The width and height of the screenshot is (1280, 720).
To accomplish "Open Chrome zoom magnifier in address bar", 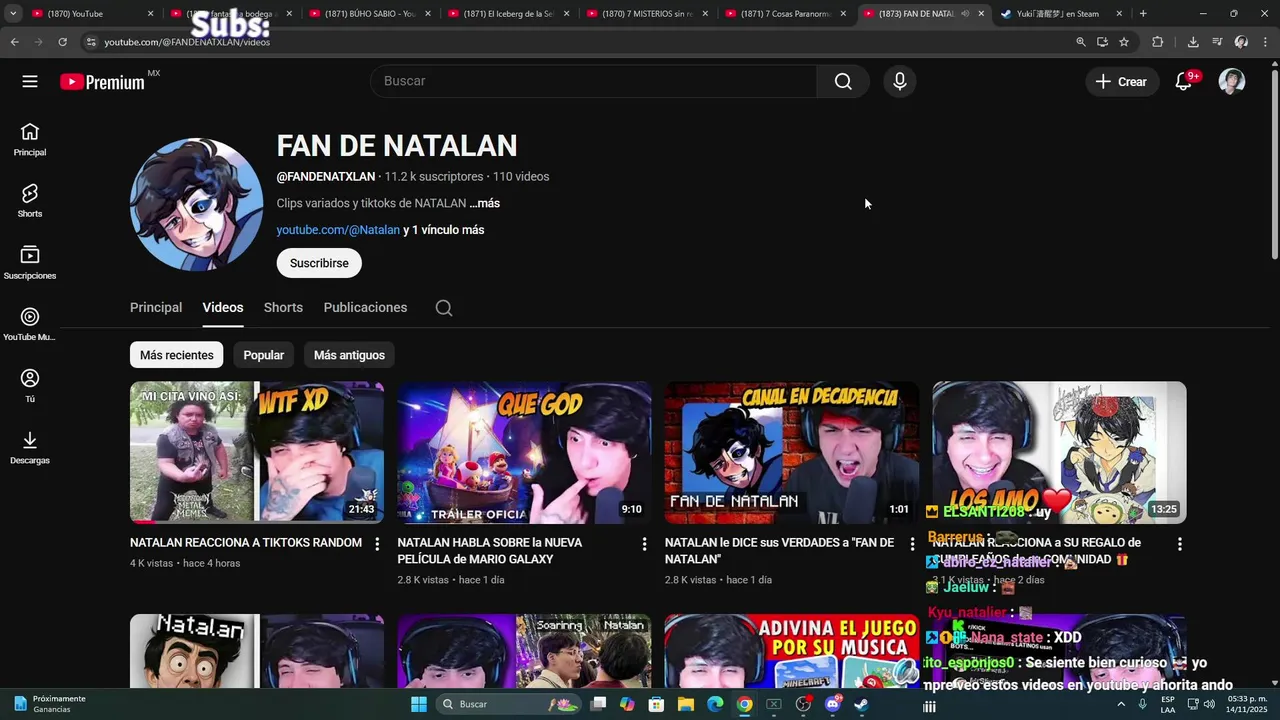I will pyautogui.click(x=1081, y=42).
